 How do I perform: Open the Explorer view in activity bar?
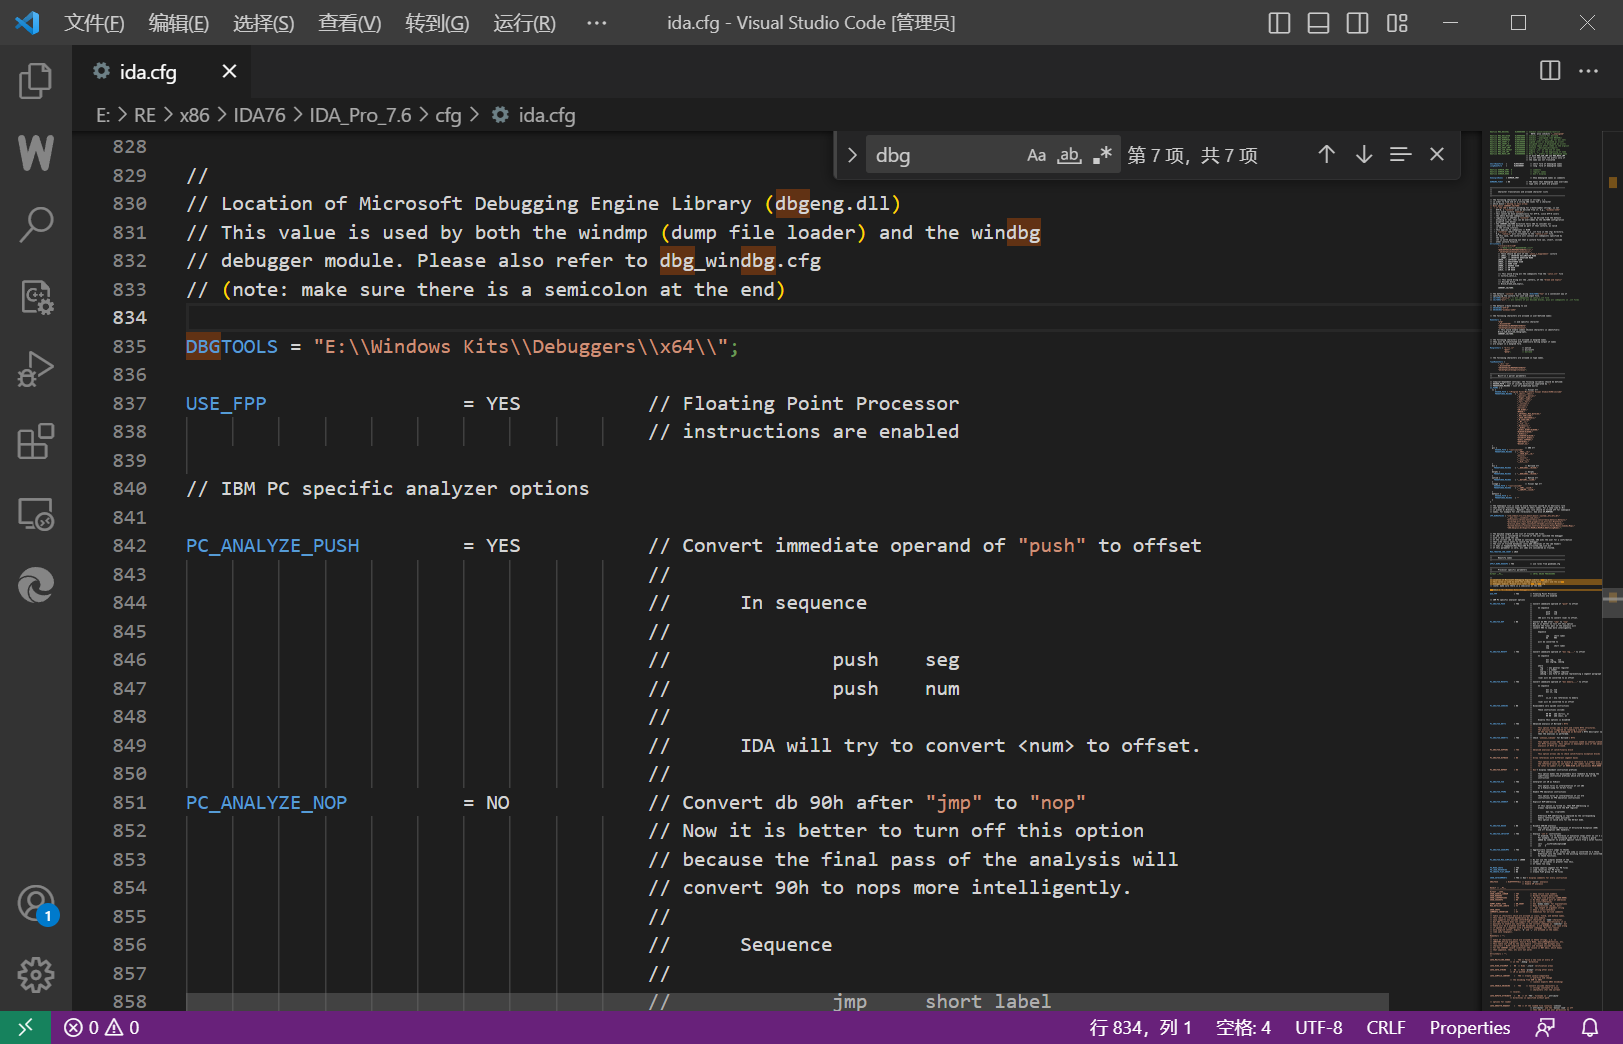click(35, 81)
